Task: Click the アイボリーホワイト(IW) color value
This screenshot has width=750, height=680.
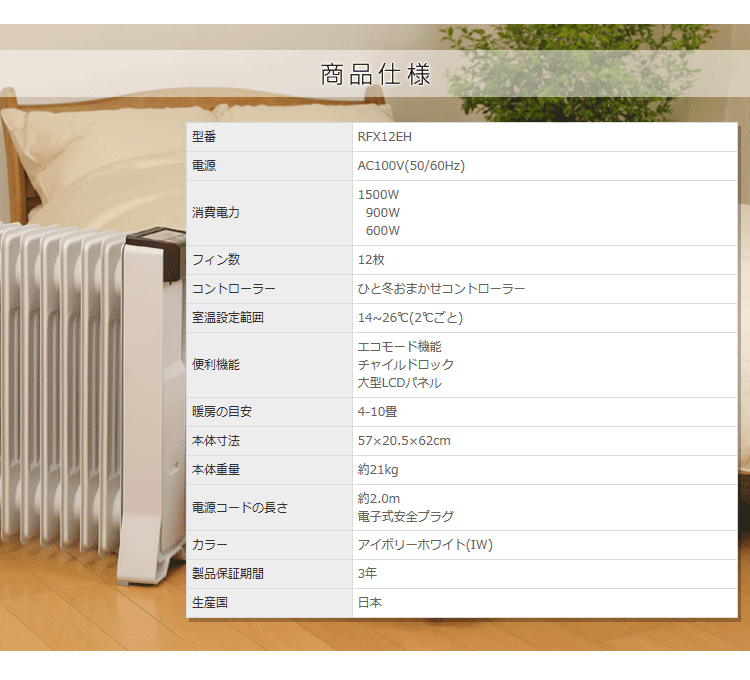Action: 425,545
